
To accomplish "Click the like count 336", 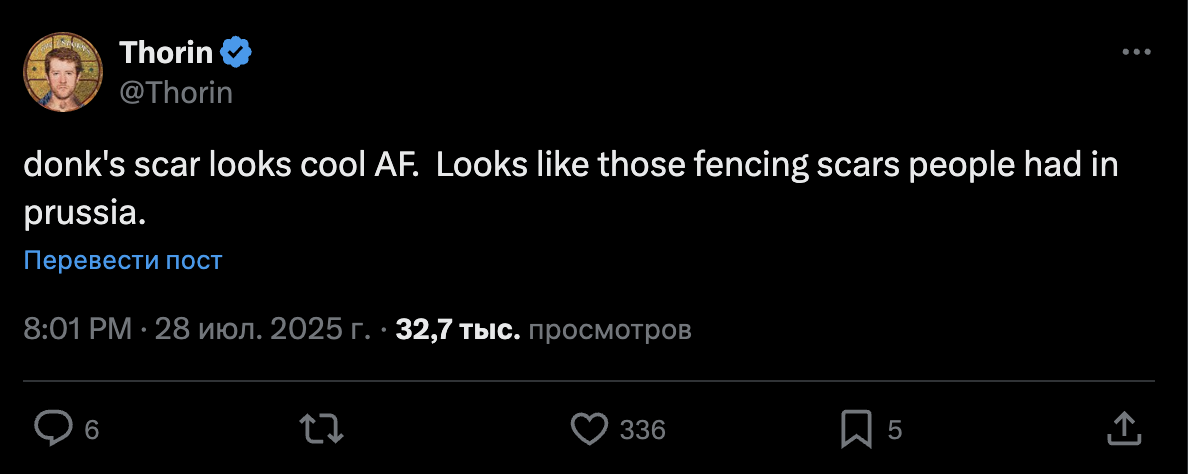I will tap(643, 430).
